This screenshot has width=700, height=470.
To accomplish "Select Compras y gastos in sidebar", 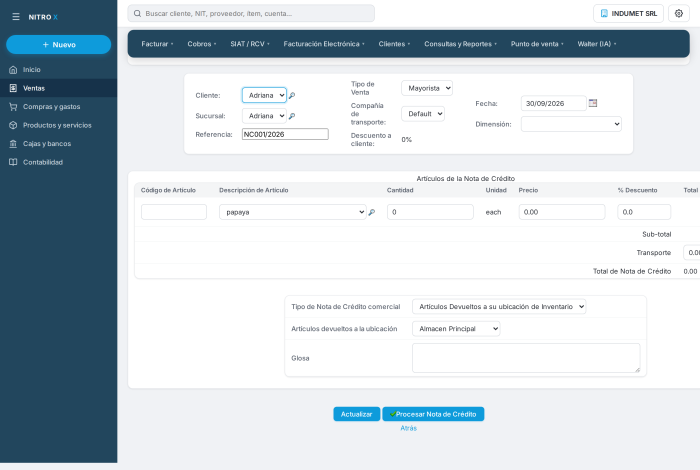I will [x=58, y=107].
